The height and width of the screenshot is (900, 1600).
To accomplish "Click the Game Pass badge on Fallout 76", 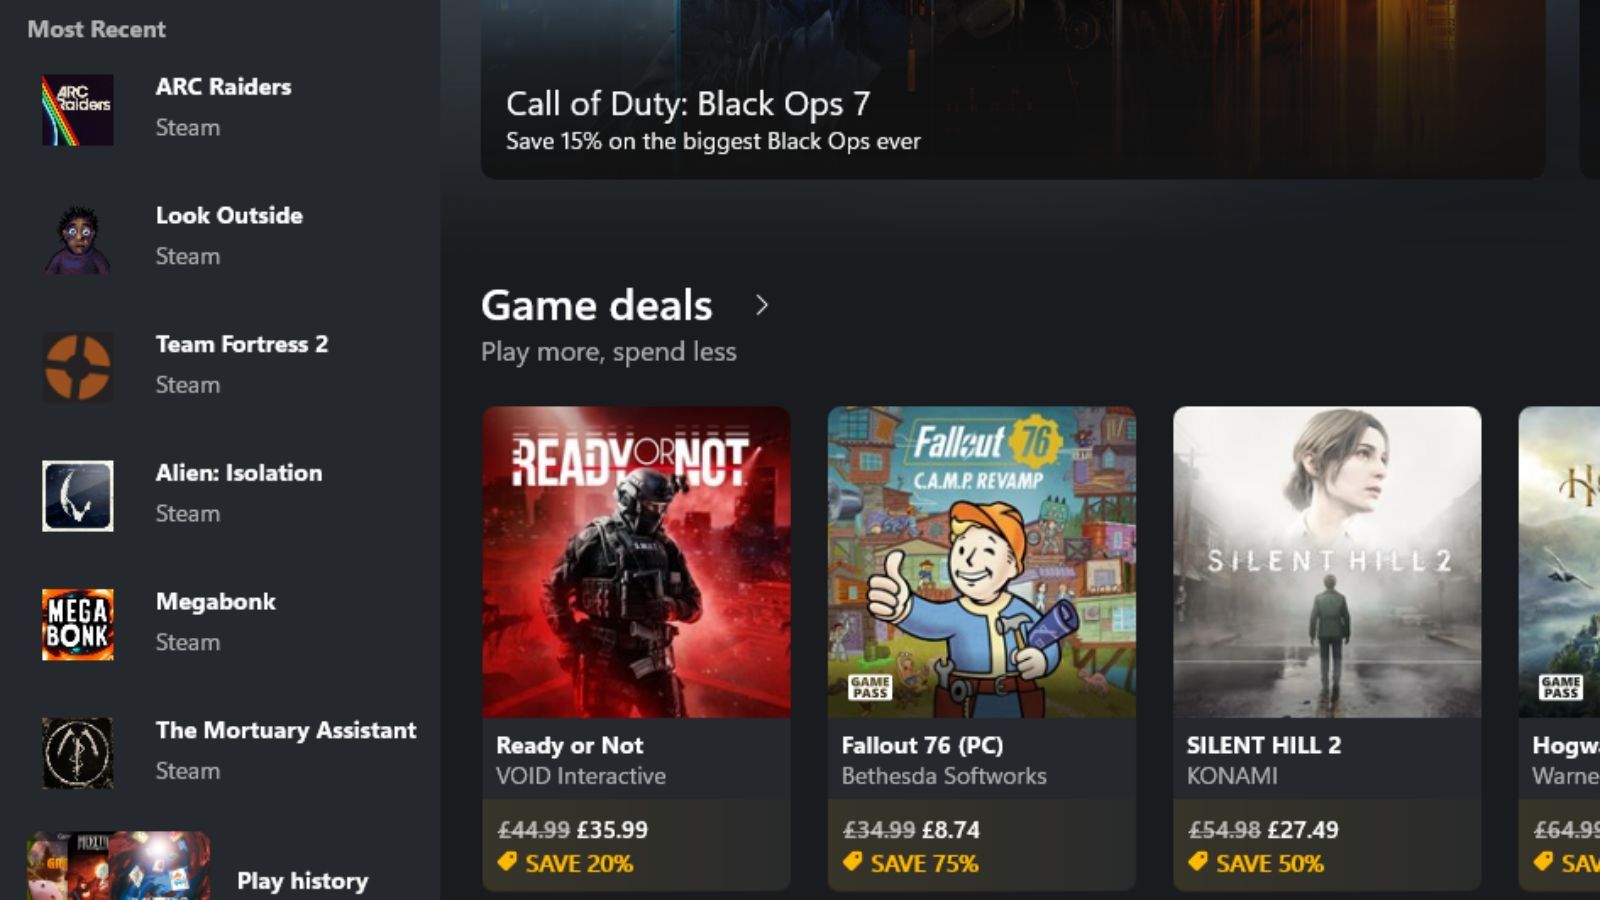I will pyautogui.click(x=869, y=687).
